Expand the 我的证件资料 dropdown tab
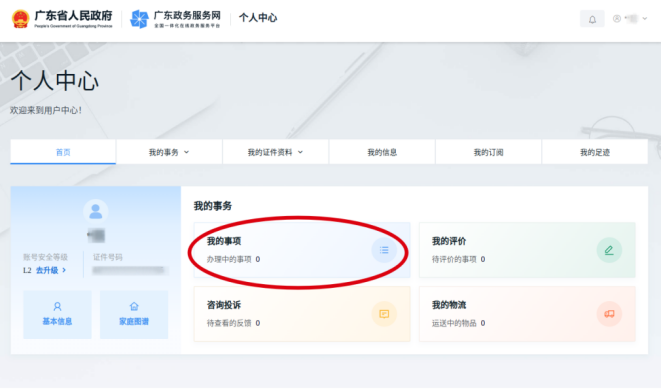This screenshot has width=661, height=391. [x=275, y=152]
